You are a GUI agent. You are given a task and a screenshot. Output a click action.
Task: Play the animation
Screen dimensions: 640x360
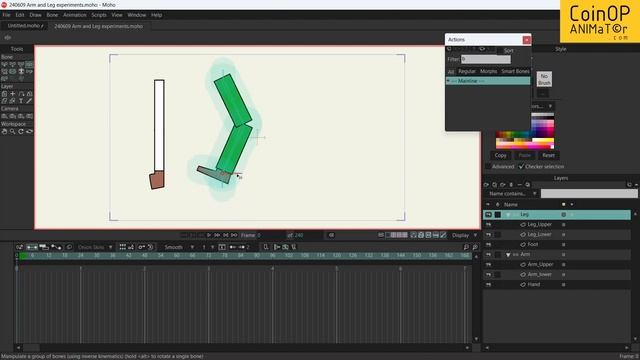coord(209,235)
